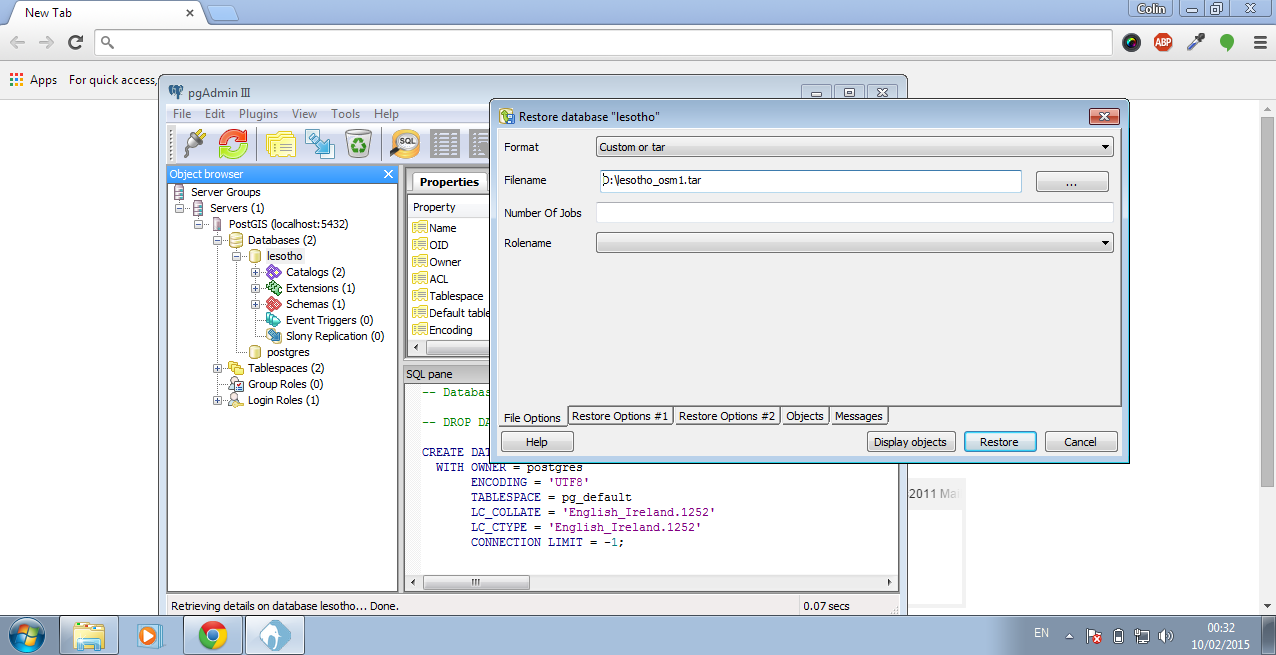The width and height of the screenshot is (1276, 655).
Task: Switch to the Objects tab
Action: coord(805,416)
